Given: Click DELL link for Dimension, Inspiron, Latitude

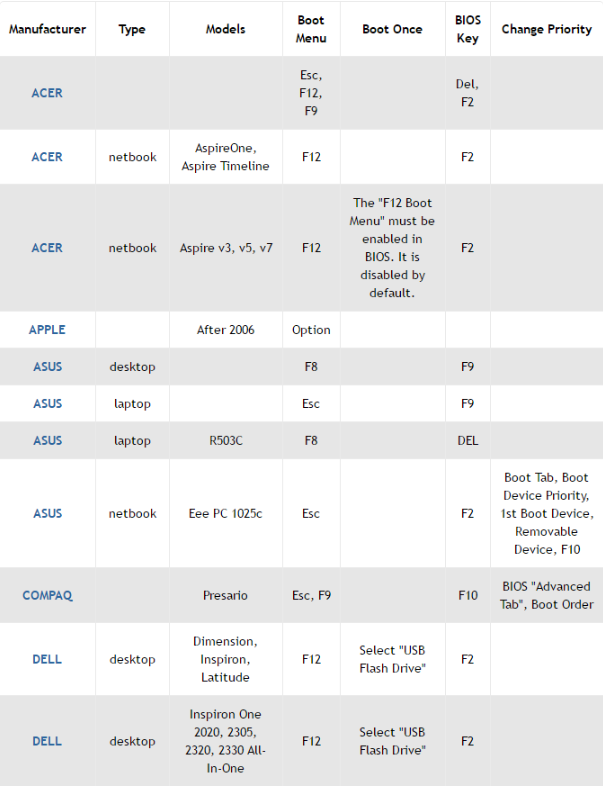Looking at the screenshot, I should pos(47,659).
